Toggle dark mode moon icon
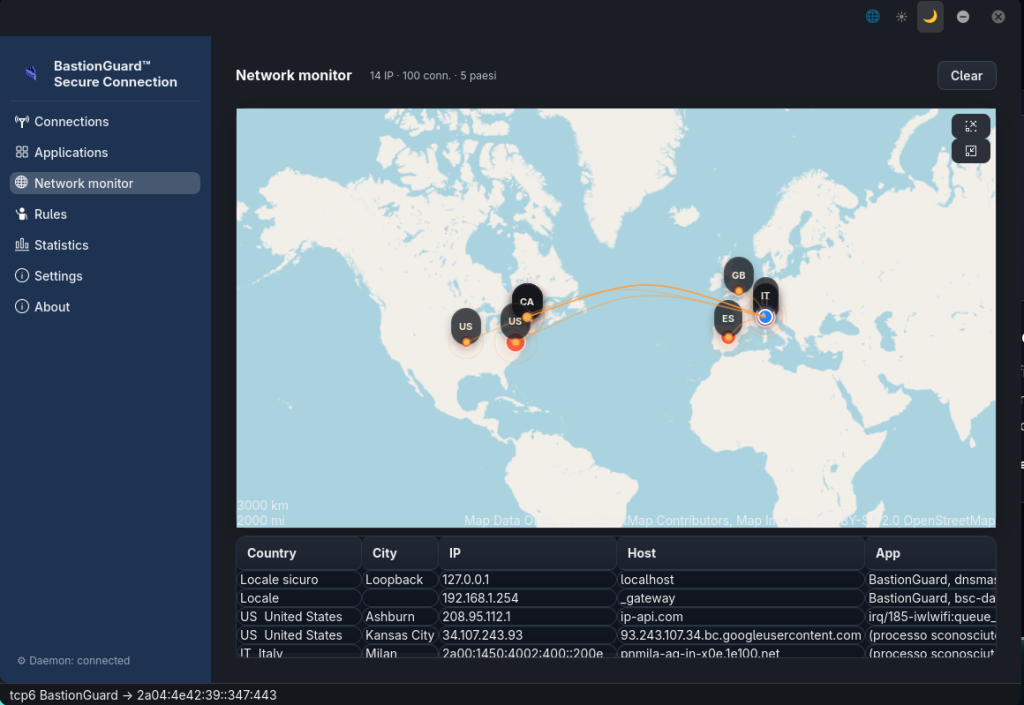 pyautogui.click(x=930, y=16)
